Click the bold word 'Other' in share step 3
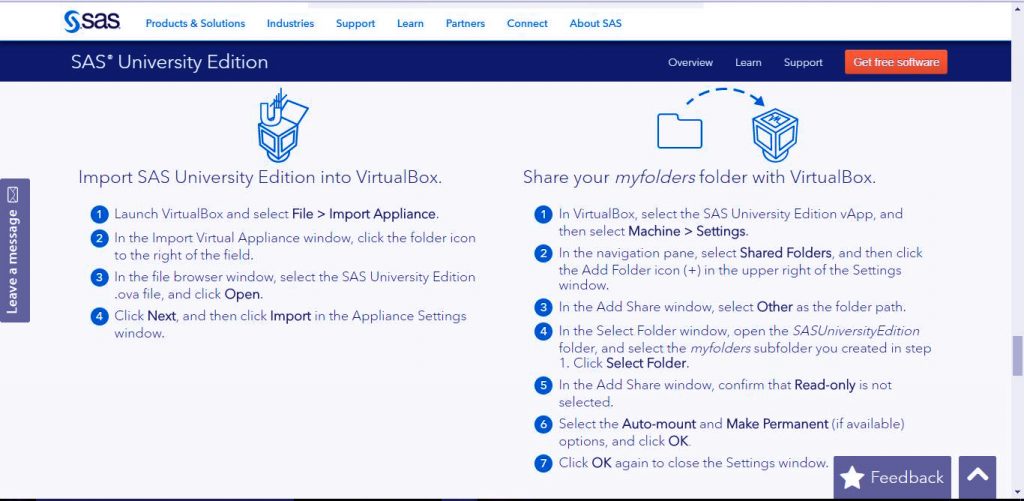The width and height of the screenshot is (1024, 501). coord(775,307)
